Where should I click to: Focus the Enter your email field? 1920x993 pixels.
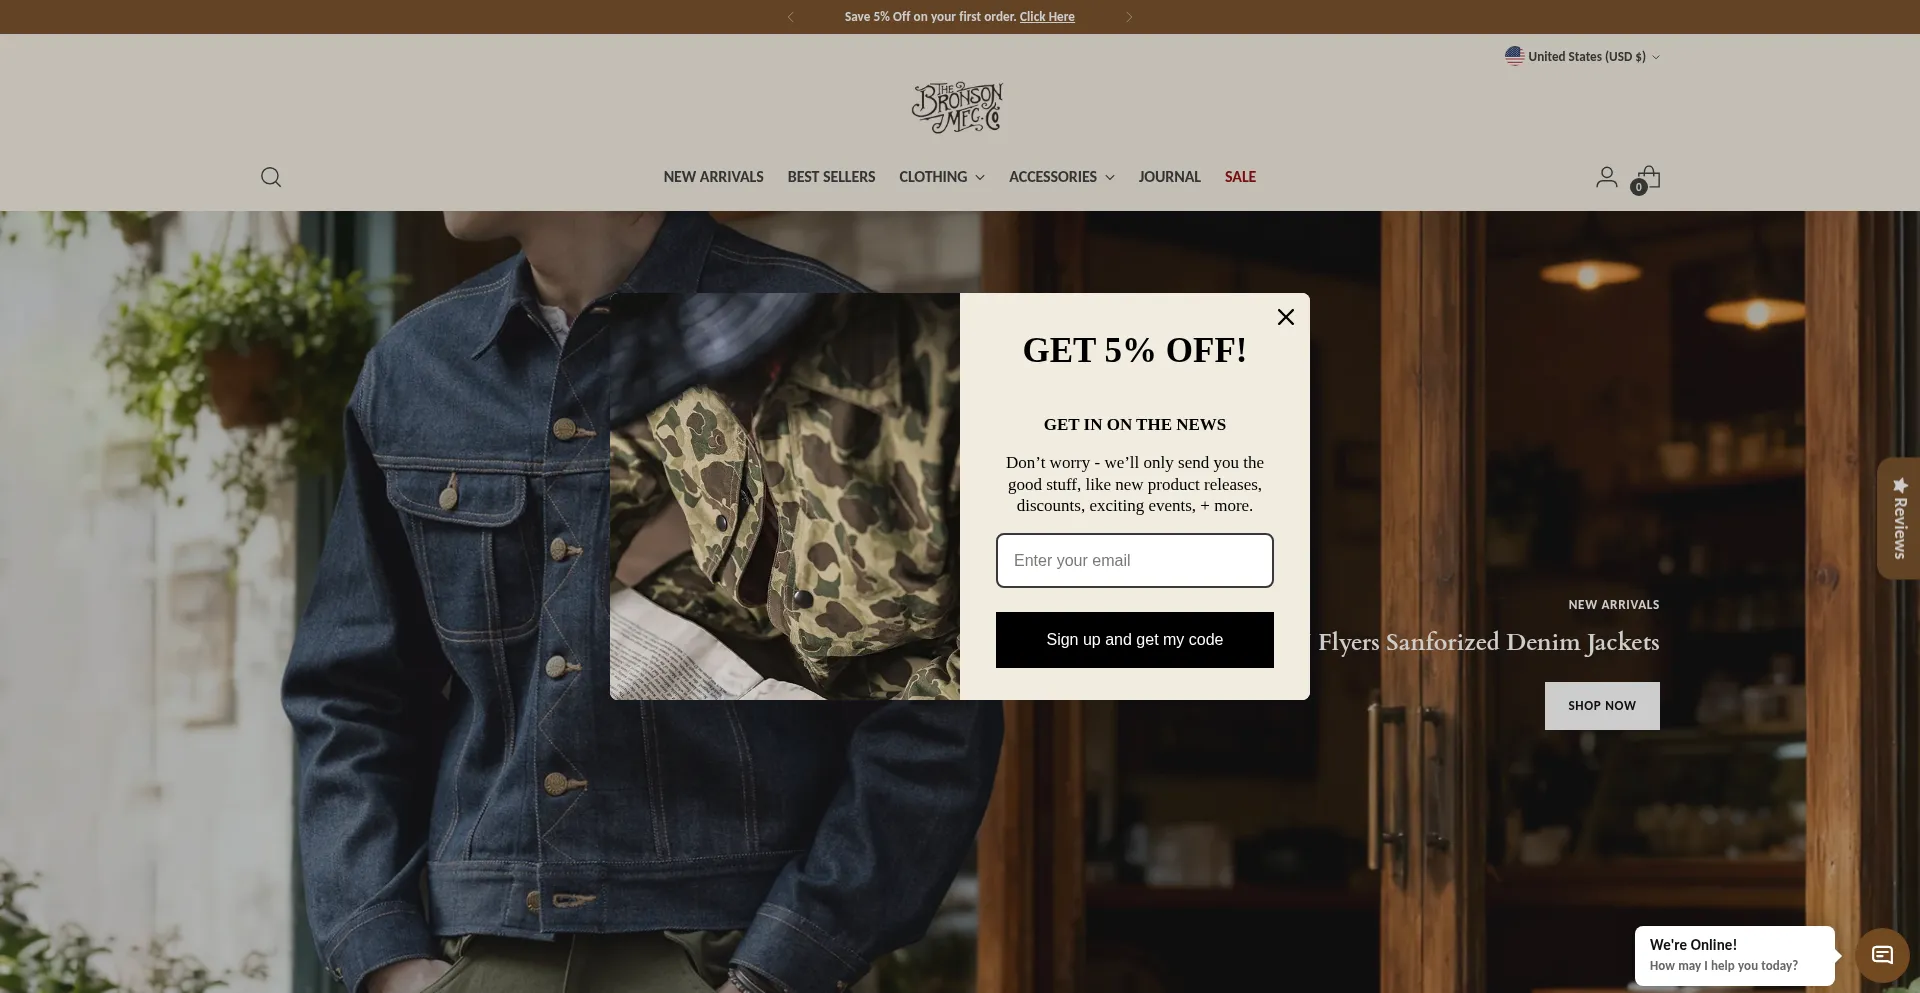1135,560
